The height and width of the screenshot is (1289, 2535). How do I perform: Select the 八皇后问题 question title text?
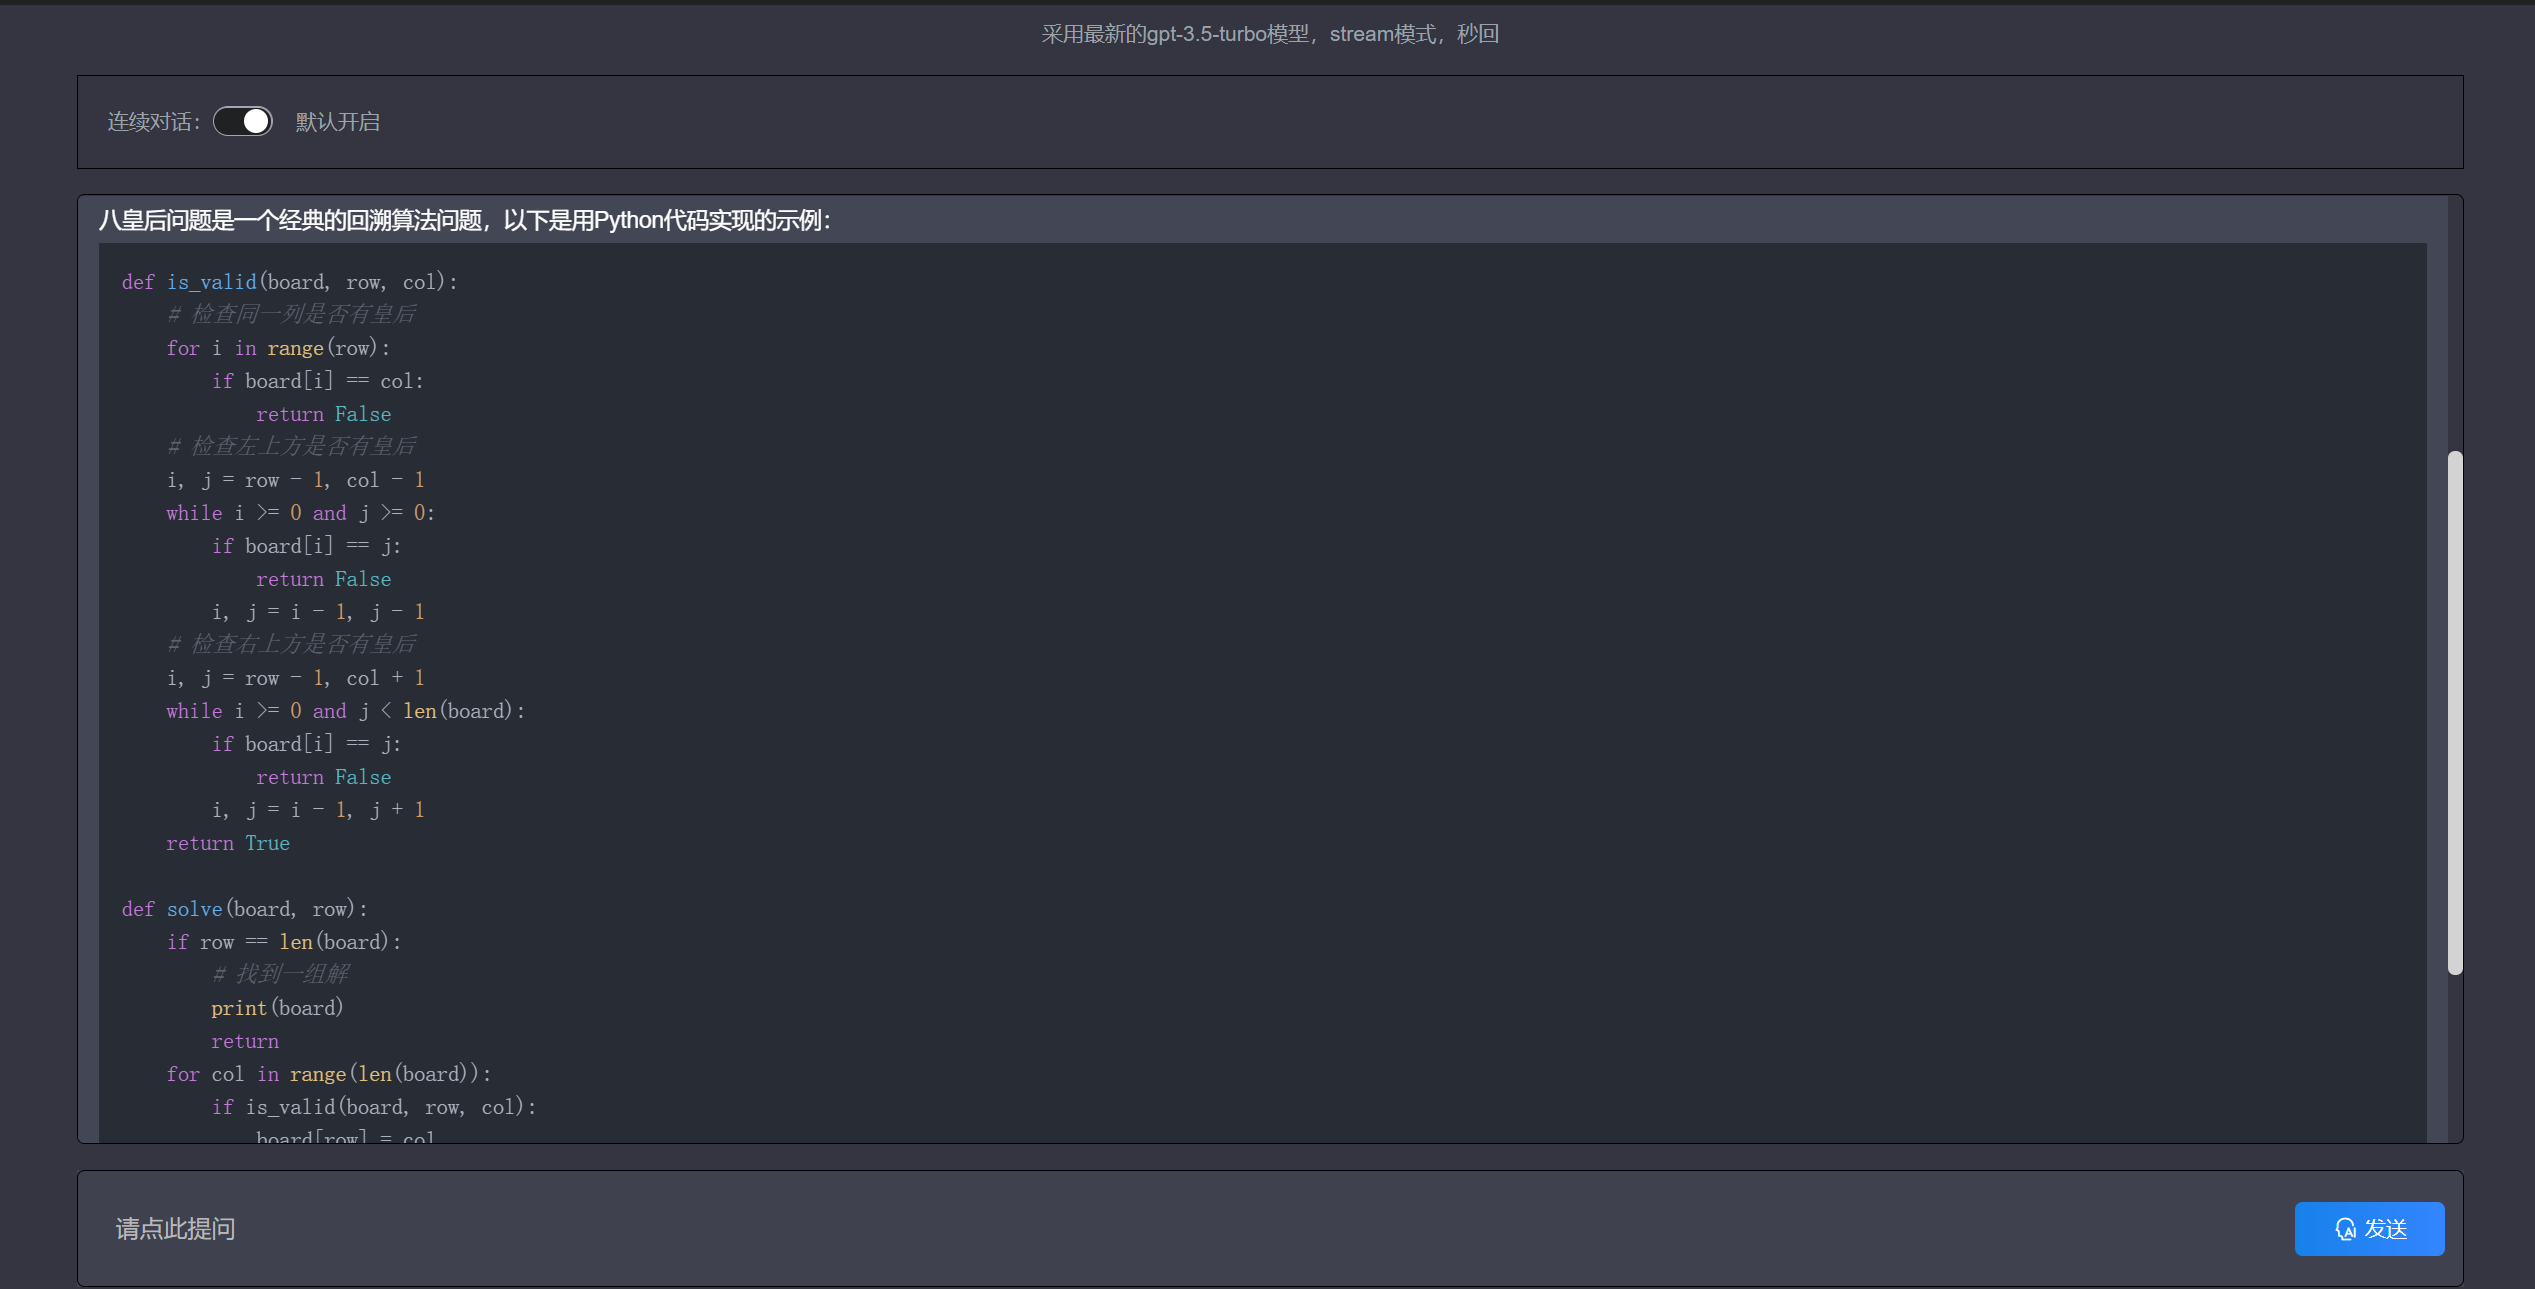click(465, 220)
